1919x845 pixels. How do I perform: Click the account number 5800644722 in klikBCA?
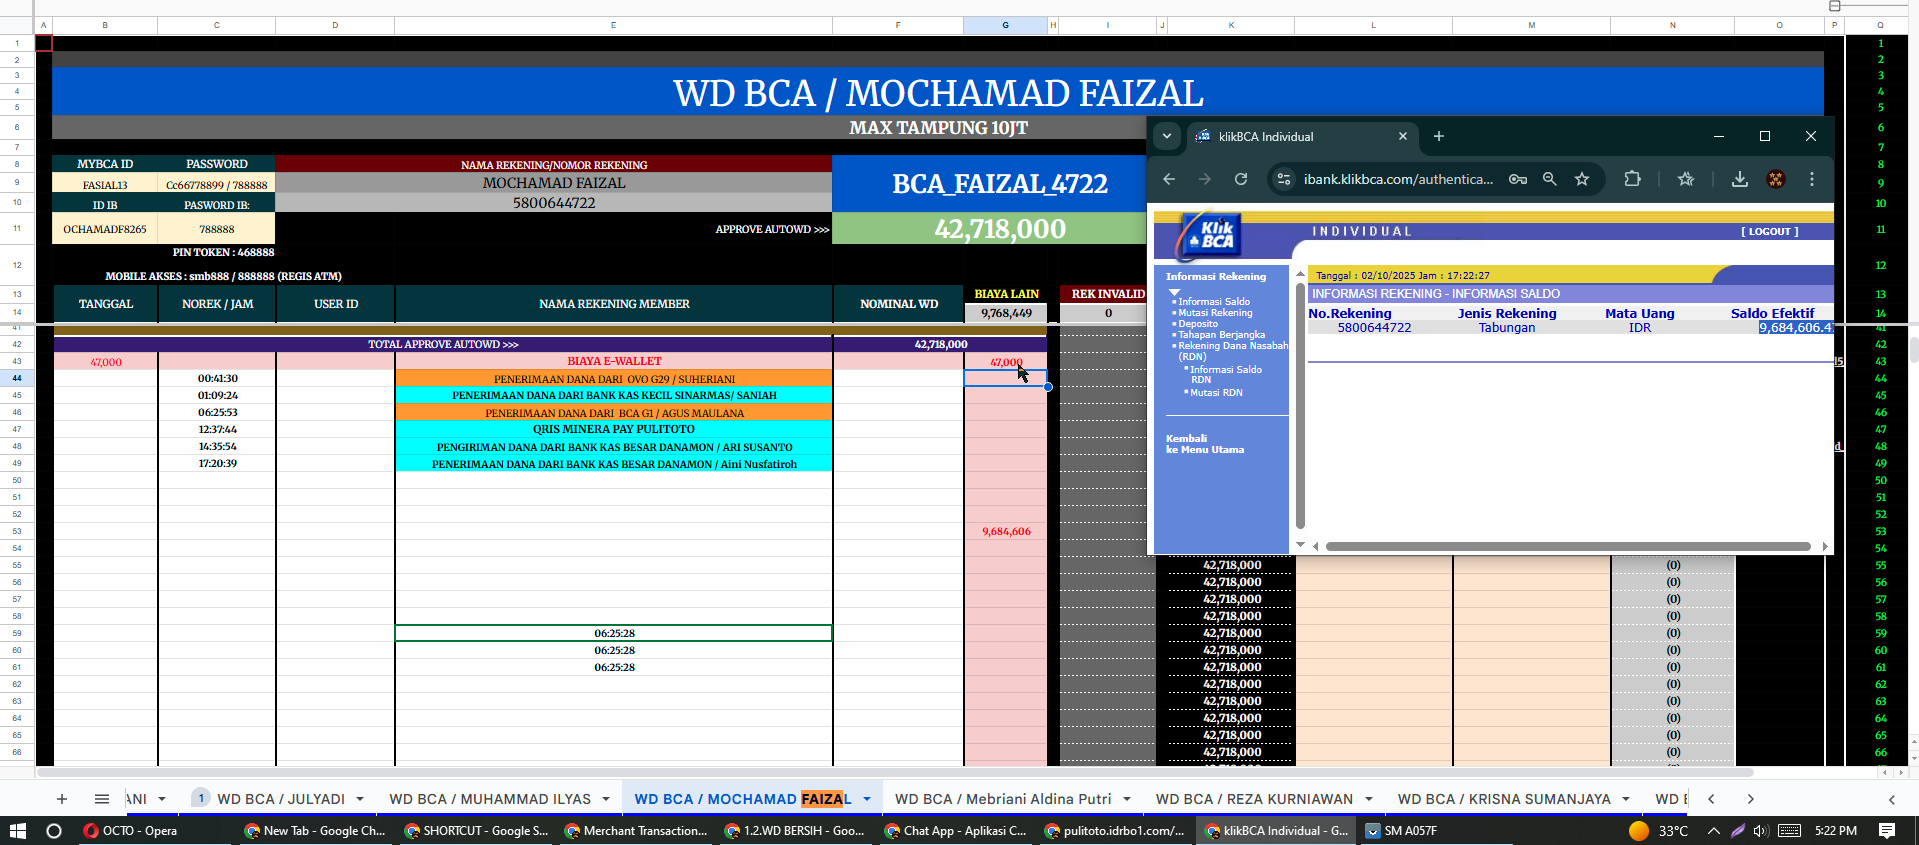[x=1374, y=328]
